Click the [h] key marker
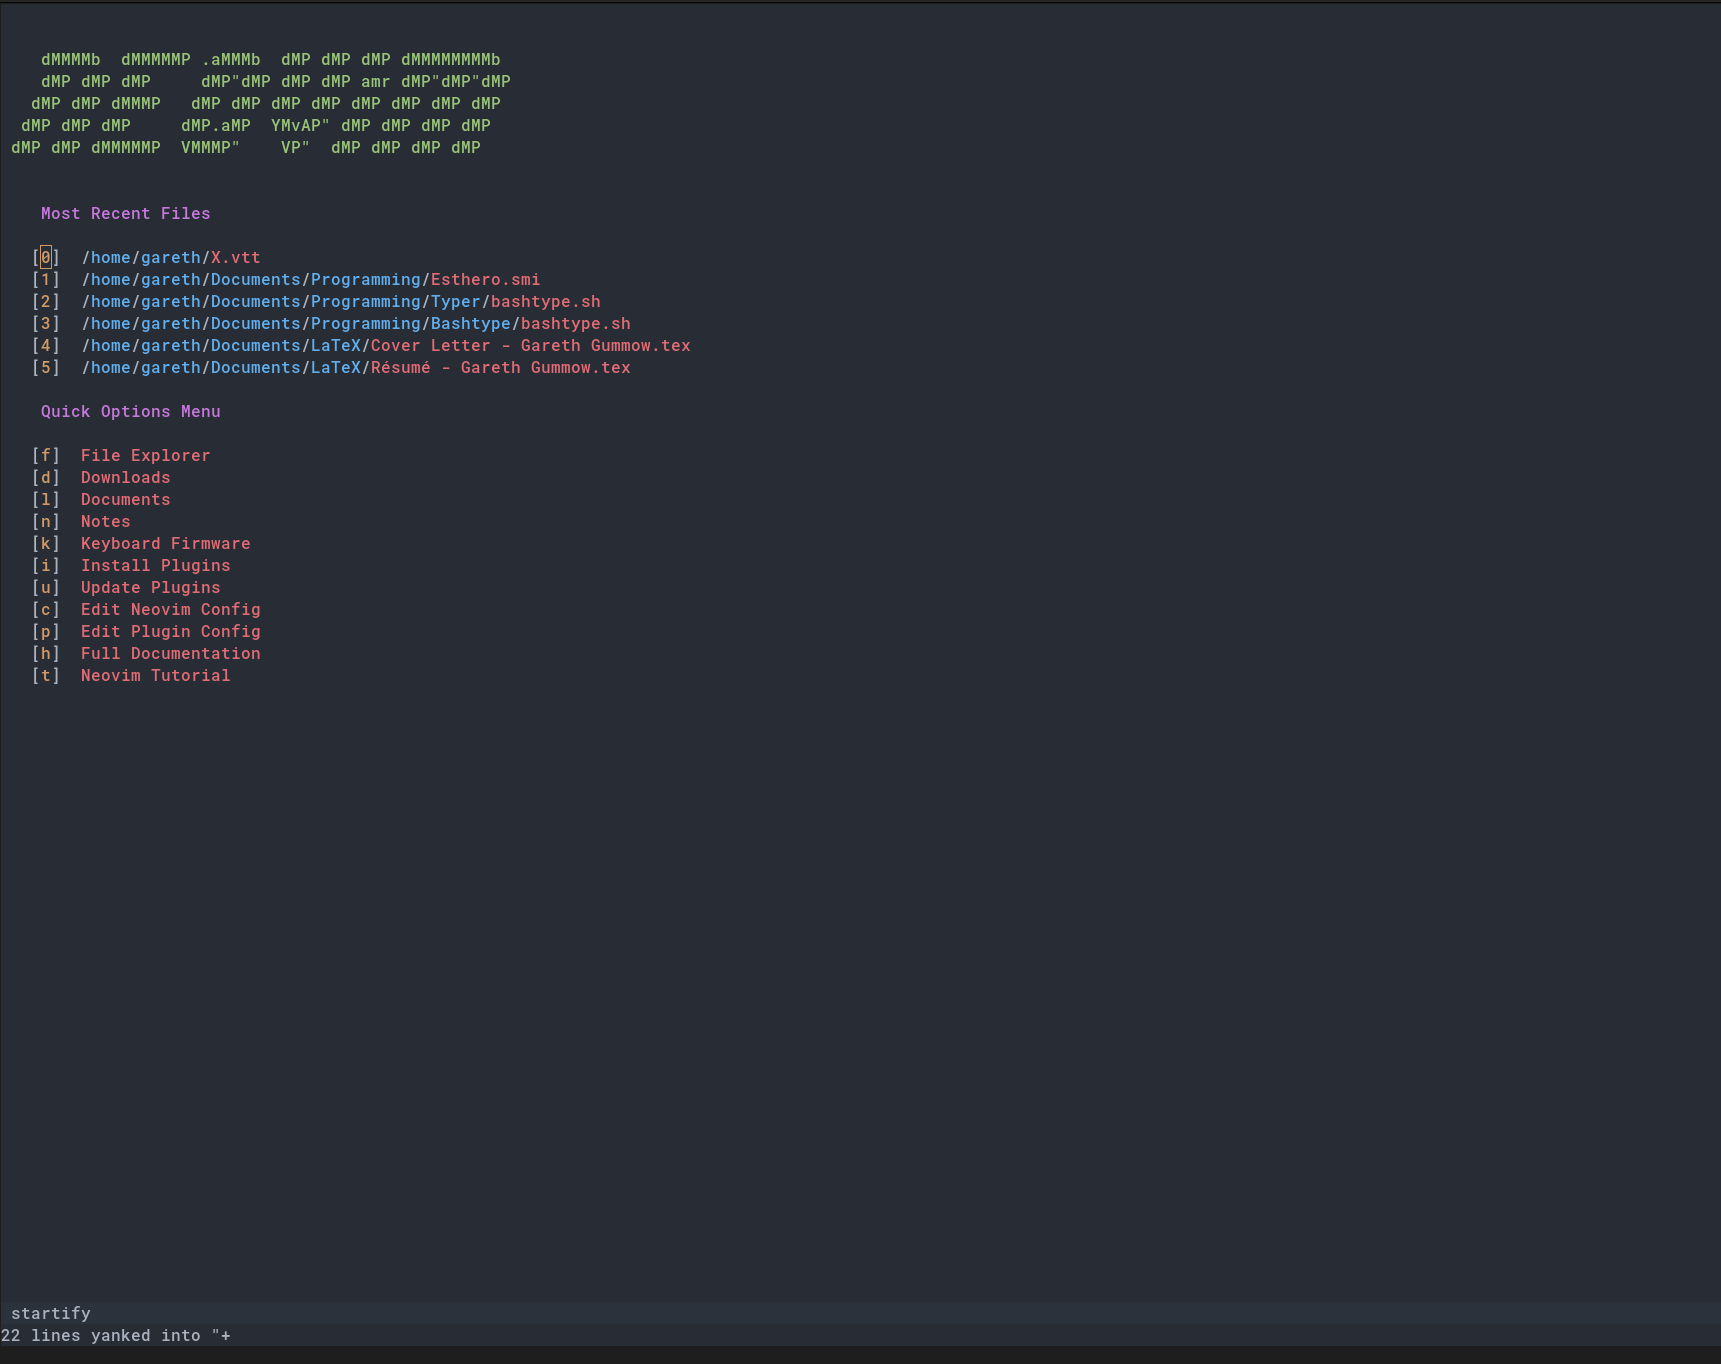 coord(46,653)
